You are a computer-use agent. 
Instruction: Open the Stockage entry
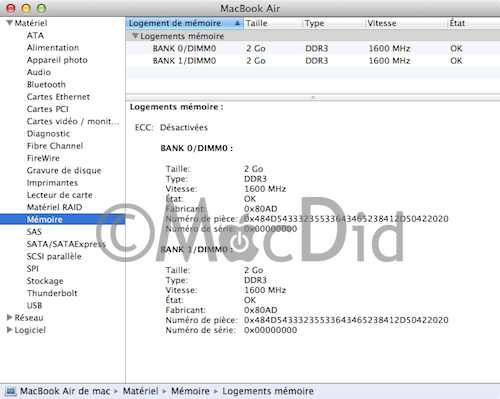[45, 281]
